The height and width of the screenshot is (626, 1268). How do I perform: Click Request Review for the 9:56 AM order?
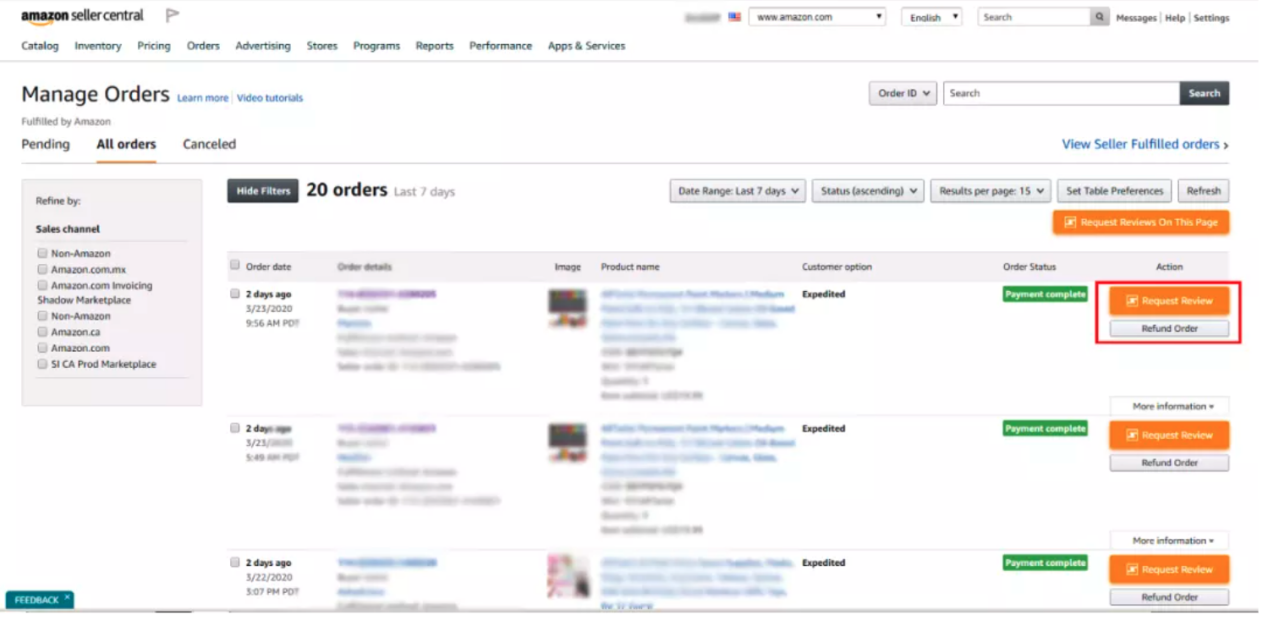point(1169,301)
